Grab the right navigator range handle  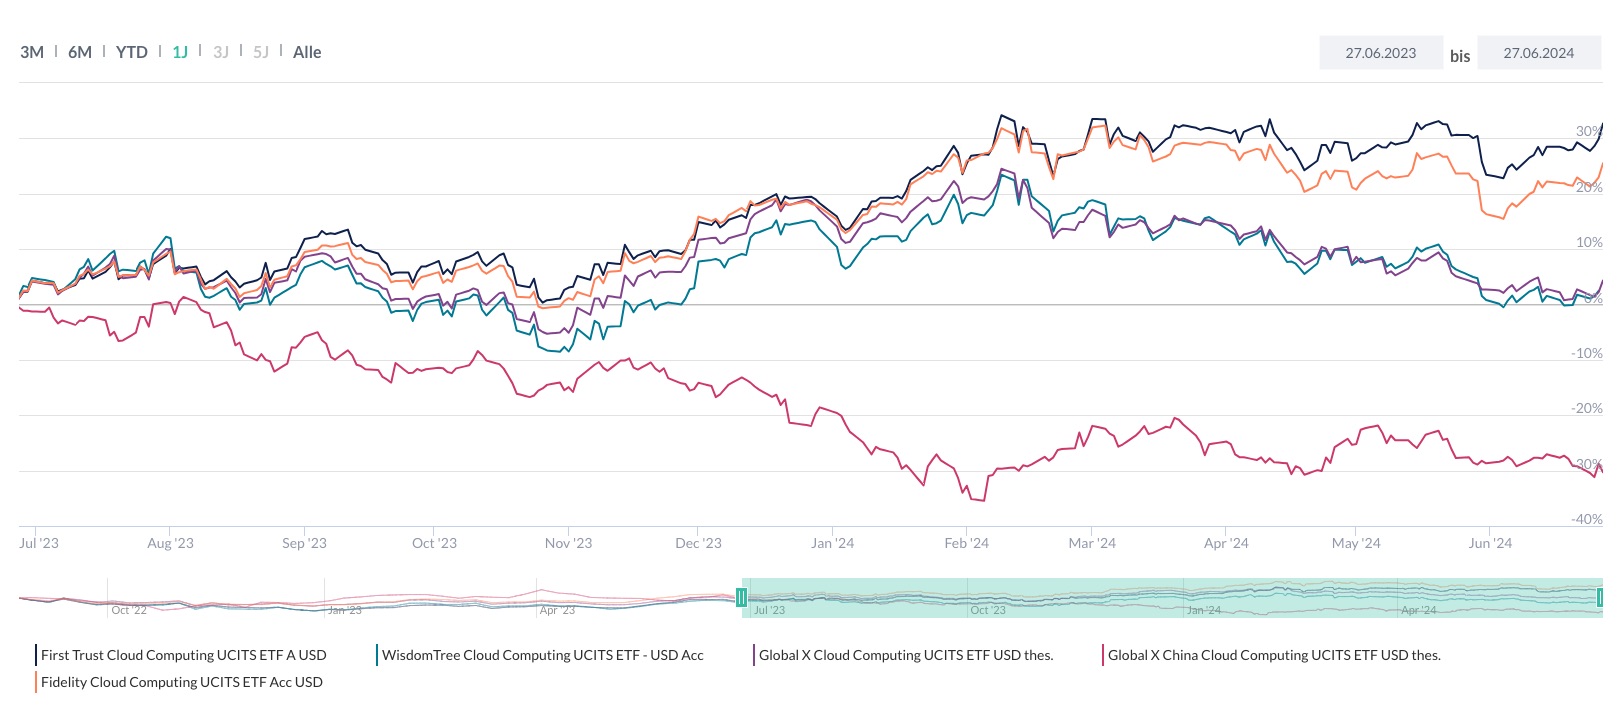(x=1600, y=598)
